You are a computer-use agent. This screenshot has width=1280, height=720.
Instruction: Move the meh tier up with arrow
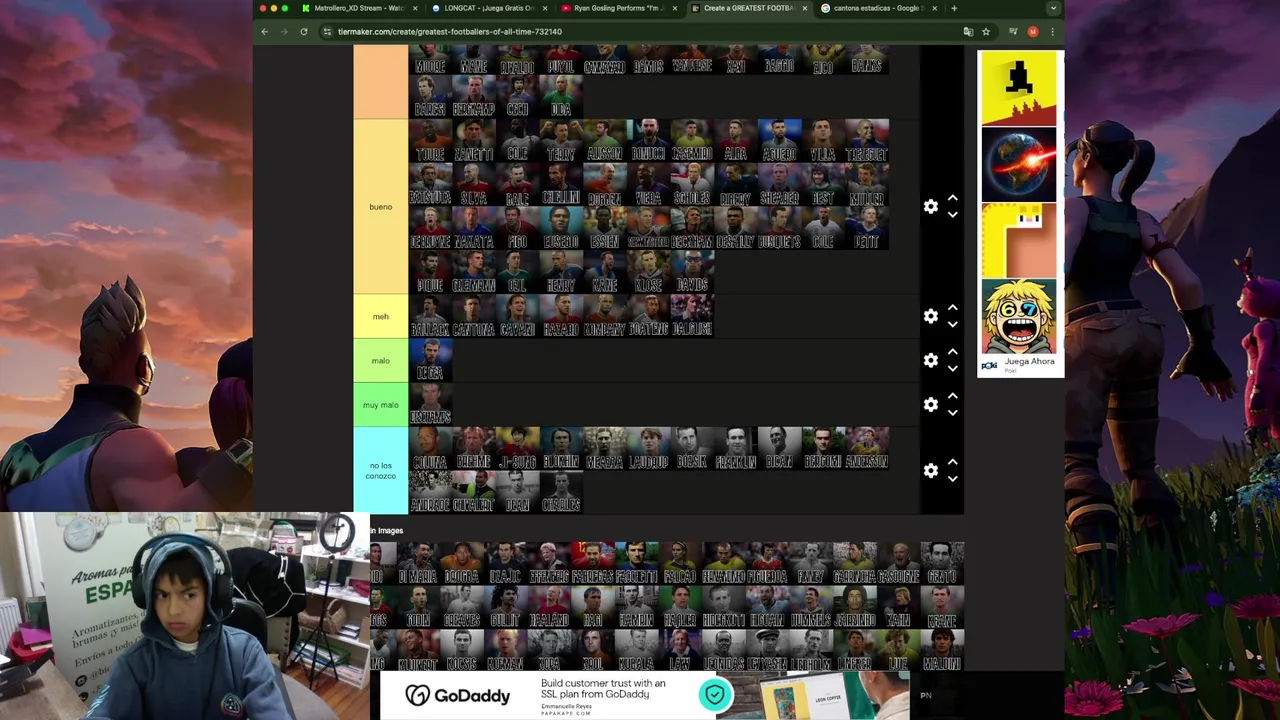953,308
